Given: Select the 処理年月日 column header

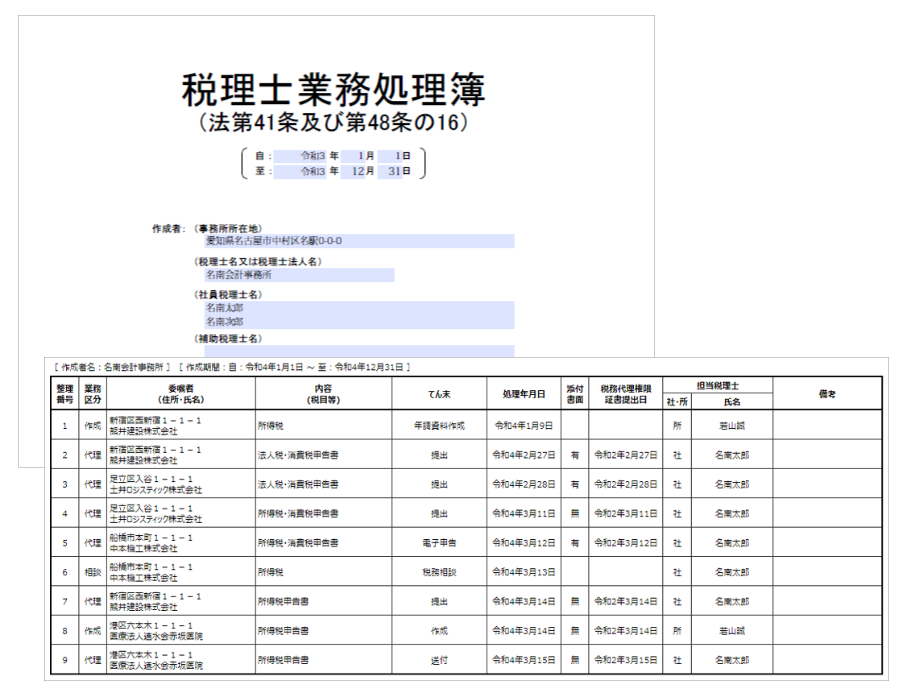Looking at the screenshot, I should pos(524,394).
